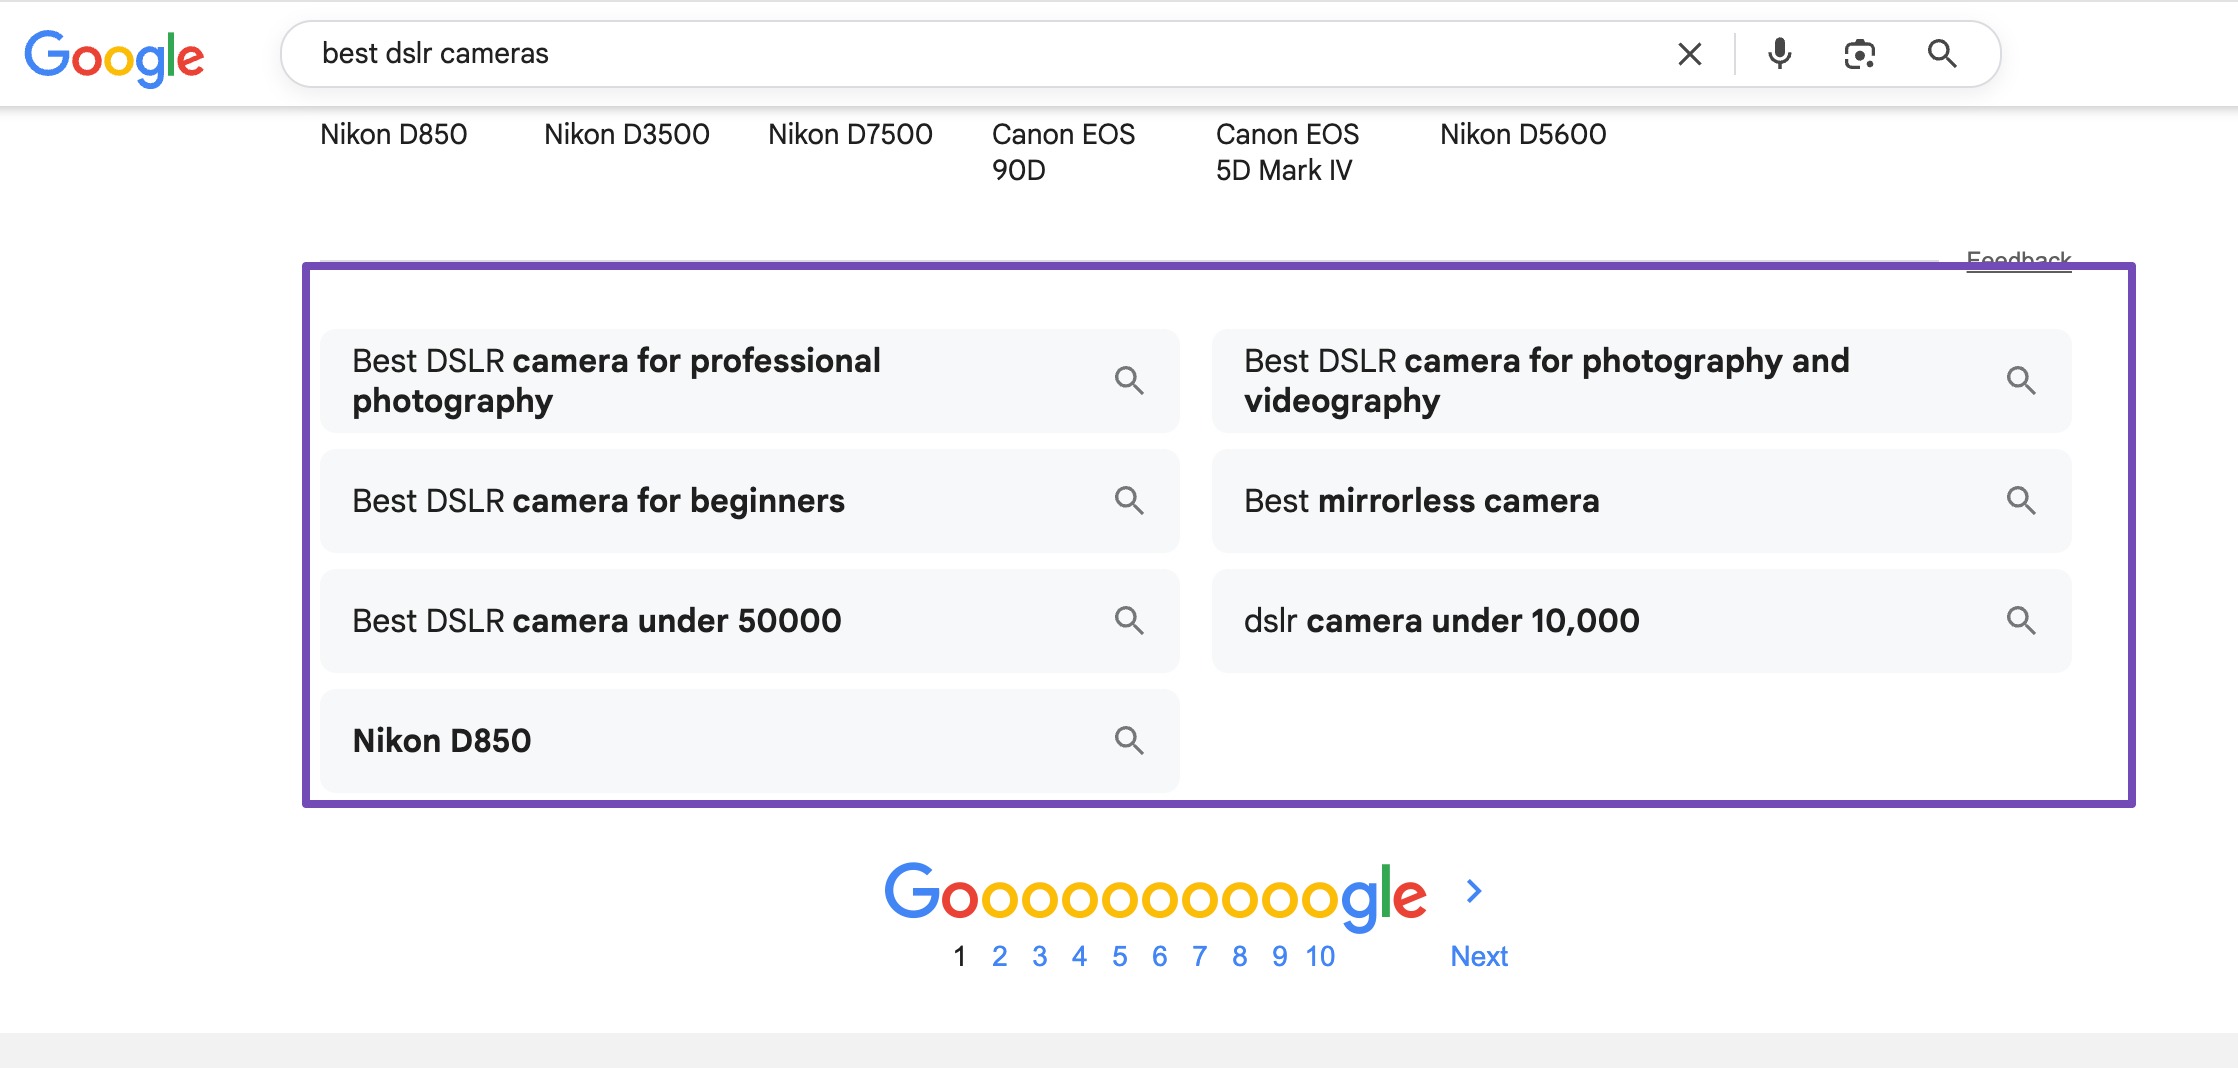Go to results page 10
Image resolution: width=2238 pixels, height=1068 pixels.
[x=1320, y=957]
